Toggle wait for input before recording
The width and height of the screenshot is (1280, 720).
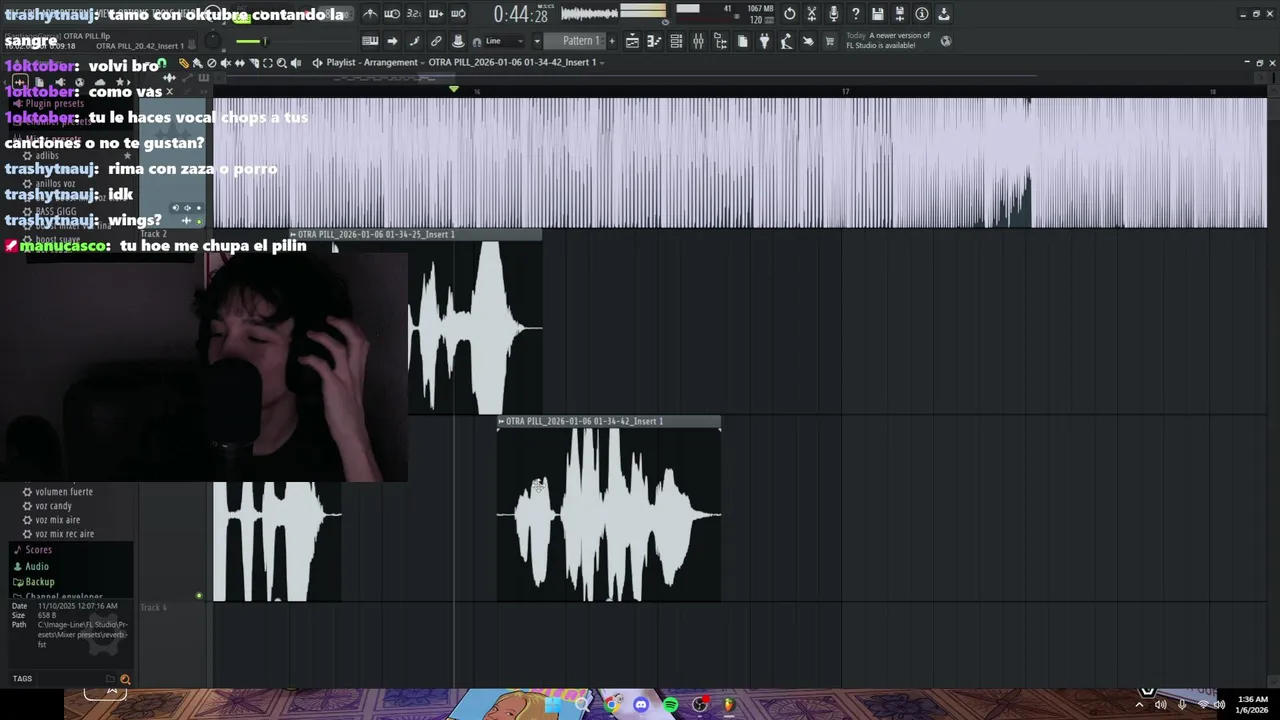pyautogui.click(x=392, y=14)
